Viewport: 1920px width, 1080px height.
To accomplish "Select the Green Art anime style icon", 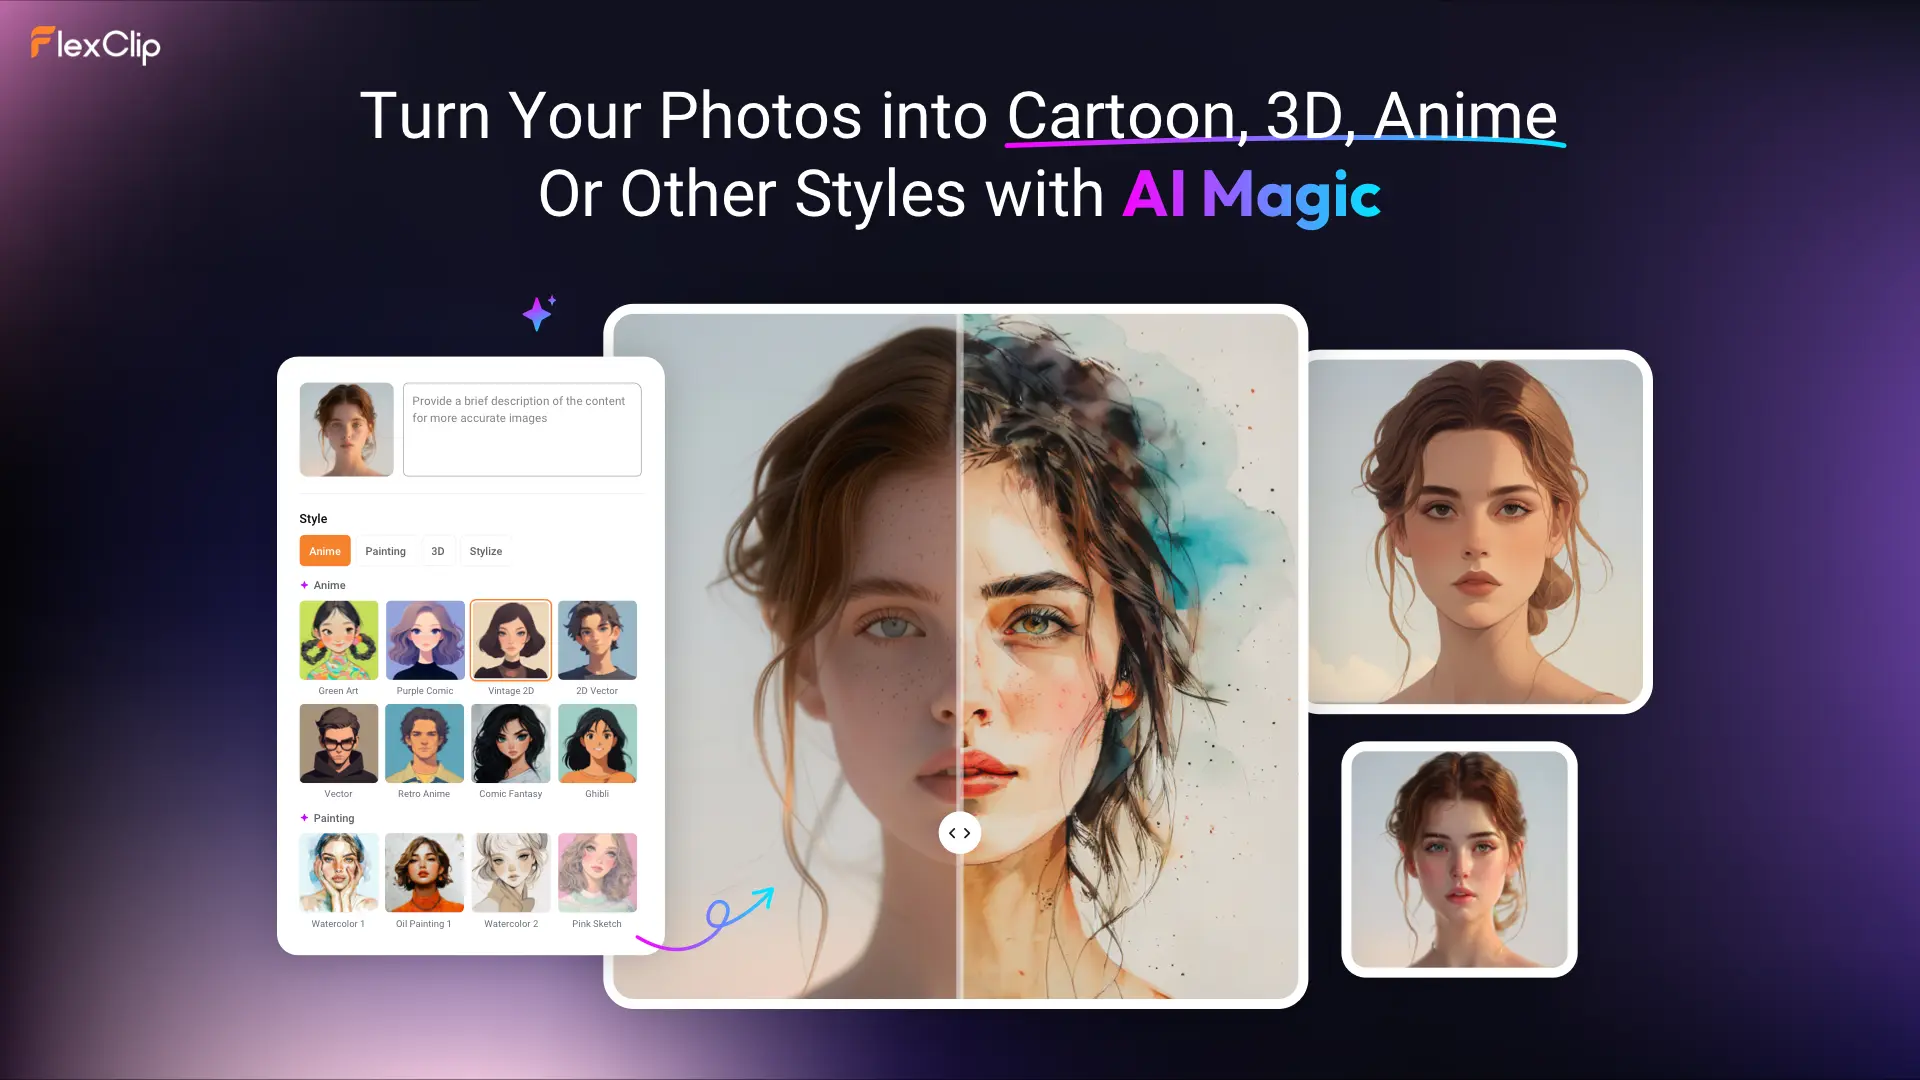I will pos(338,640).
